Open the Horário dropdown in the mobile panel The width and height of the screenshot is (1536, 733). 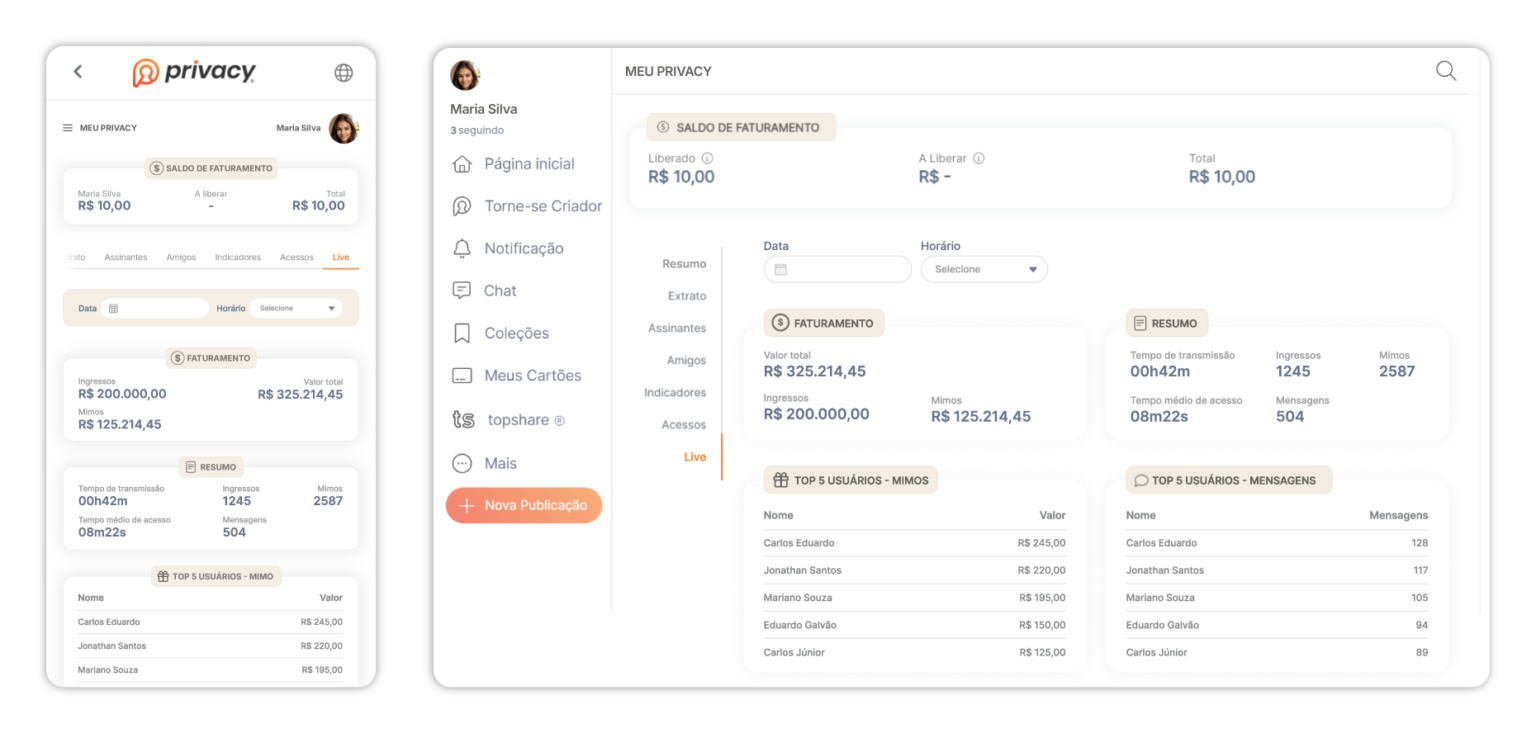point(296,308)
